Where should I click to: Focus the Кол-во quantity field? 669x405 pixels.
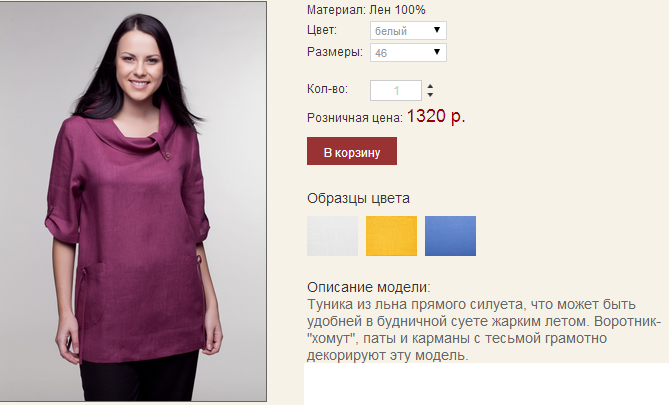click(396, 90)
